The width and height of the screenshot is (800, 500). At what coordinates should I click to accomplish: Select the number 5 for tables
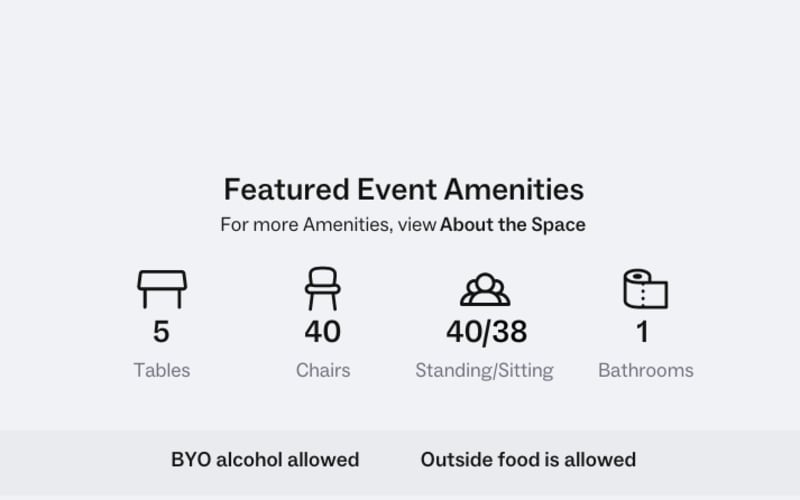click(x=161, y=332)
